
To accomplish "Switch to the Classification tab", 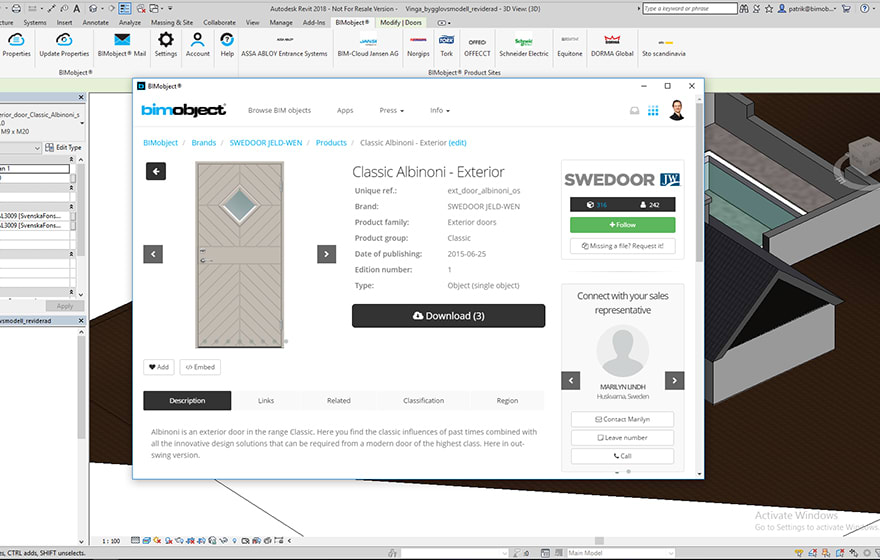I will coord(423,401).
